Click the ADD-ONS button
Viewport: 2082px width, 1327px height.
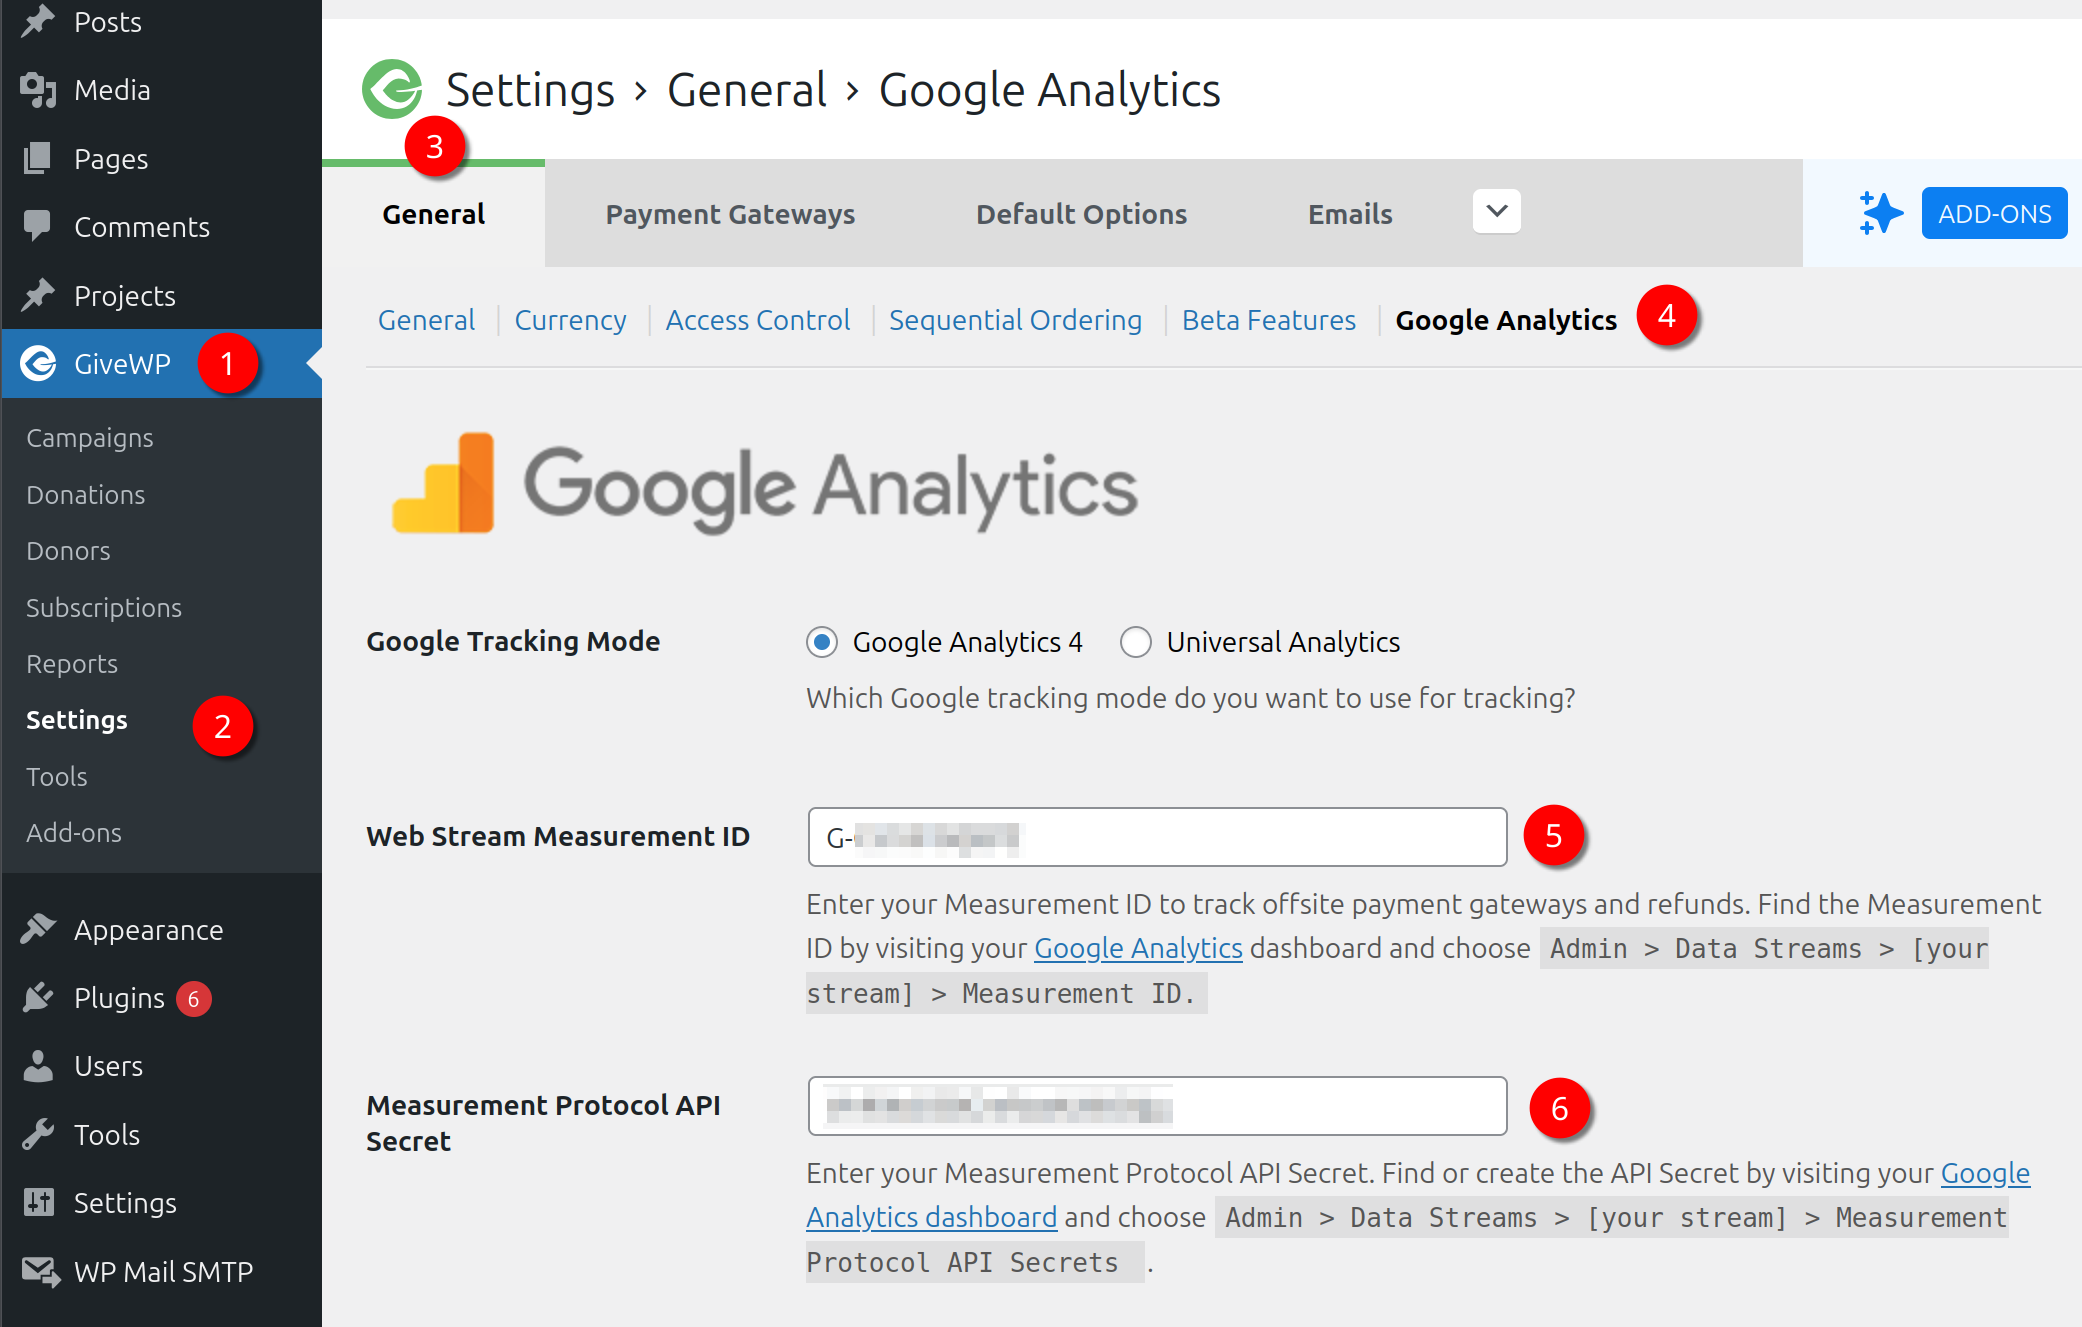1993,212
